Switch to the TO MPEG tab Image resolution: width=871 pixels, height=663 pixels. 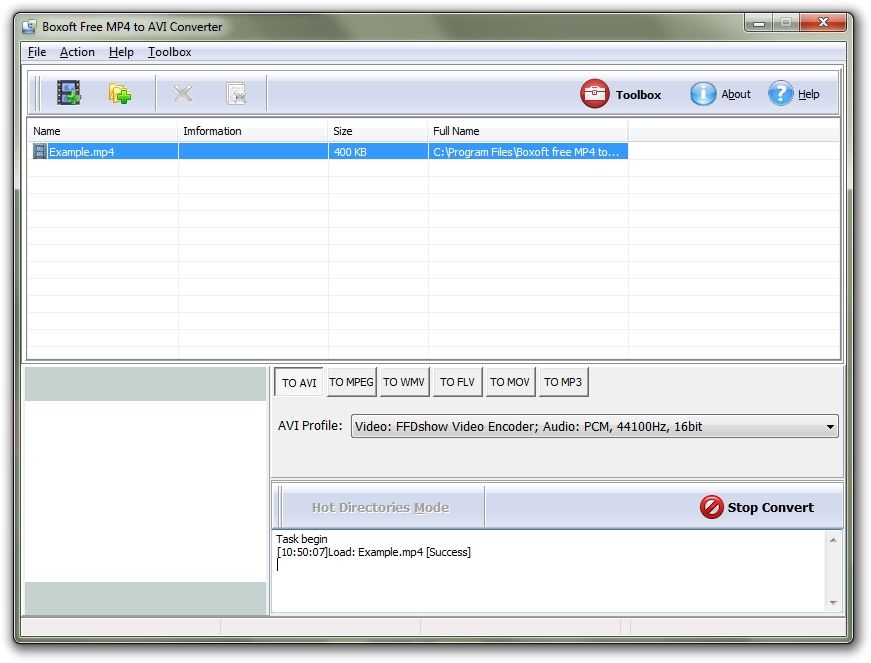[351, 382]
